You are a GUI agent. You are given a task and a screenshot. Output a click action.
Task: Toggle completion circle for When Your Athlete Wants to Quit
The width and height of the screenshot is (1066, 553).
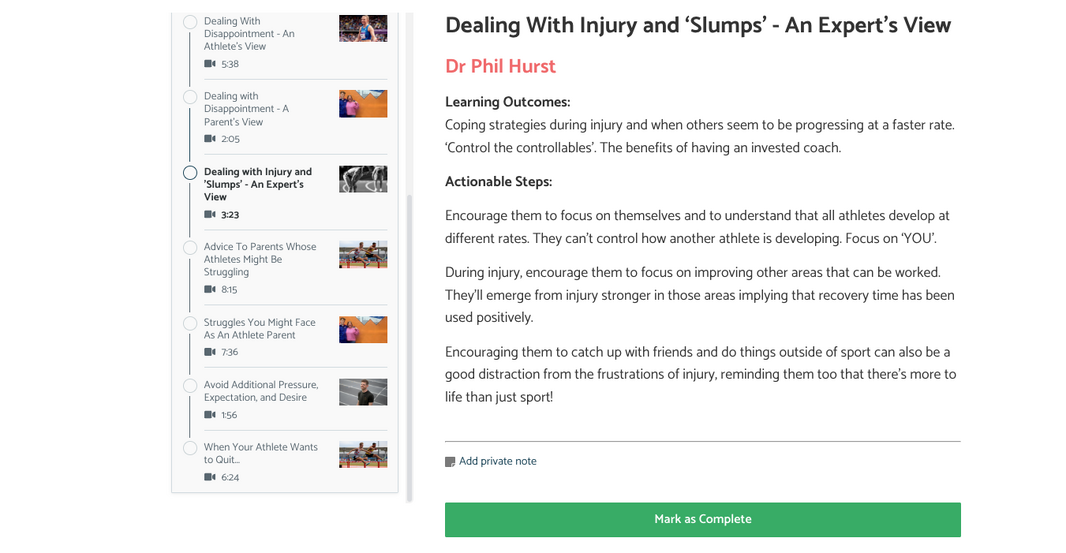click(x=190, y=448)
